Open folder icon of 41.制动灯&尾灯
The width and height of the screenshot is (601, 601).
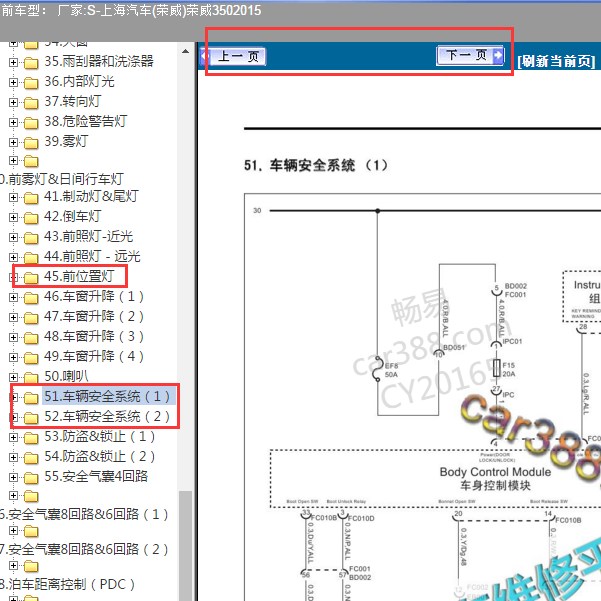31,197
